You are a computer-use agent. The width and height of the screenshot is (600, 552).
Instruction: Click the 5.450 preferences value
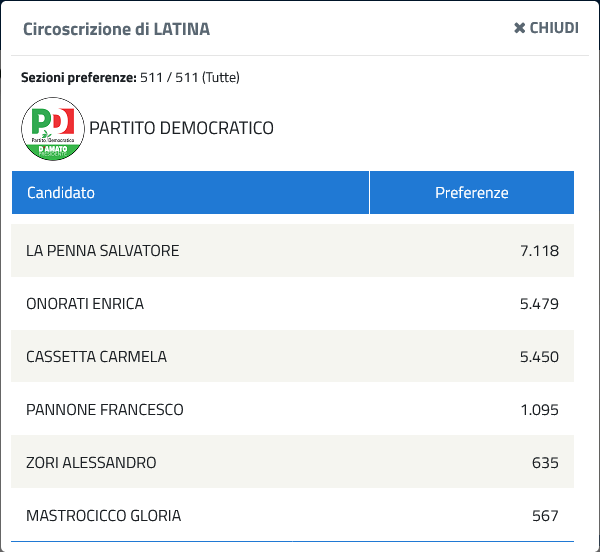point(539,357)
